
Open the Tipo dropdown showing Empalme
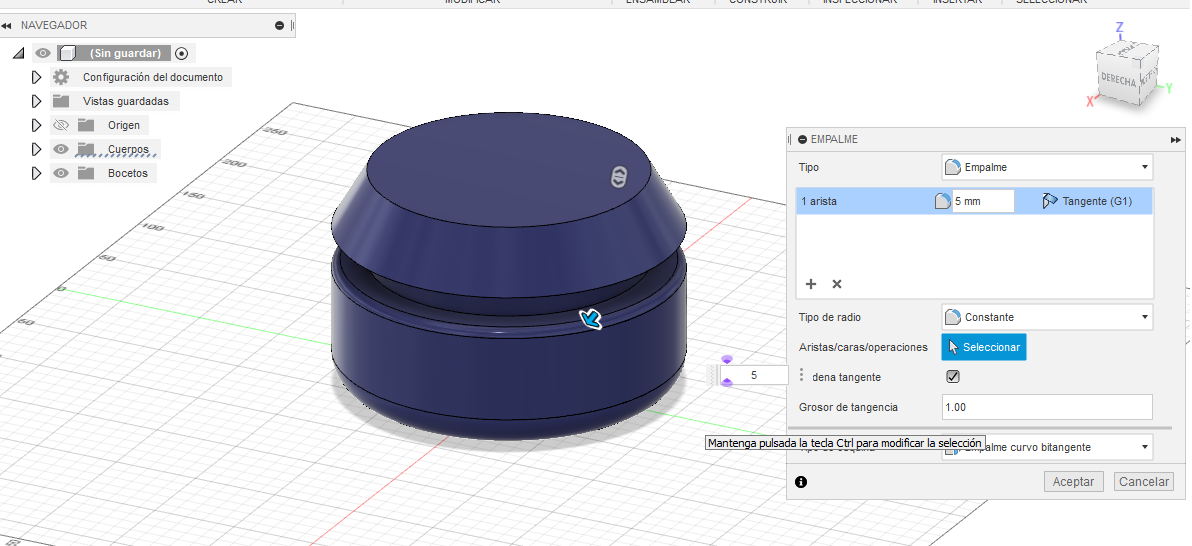1047,167
